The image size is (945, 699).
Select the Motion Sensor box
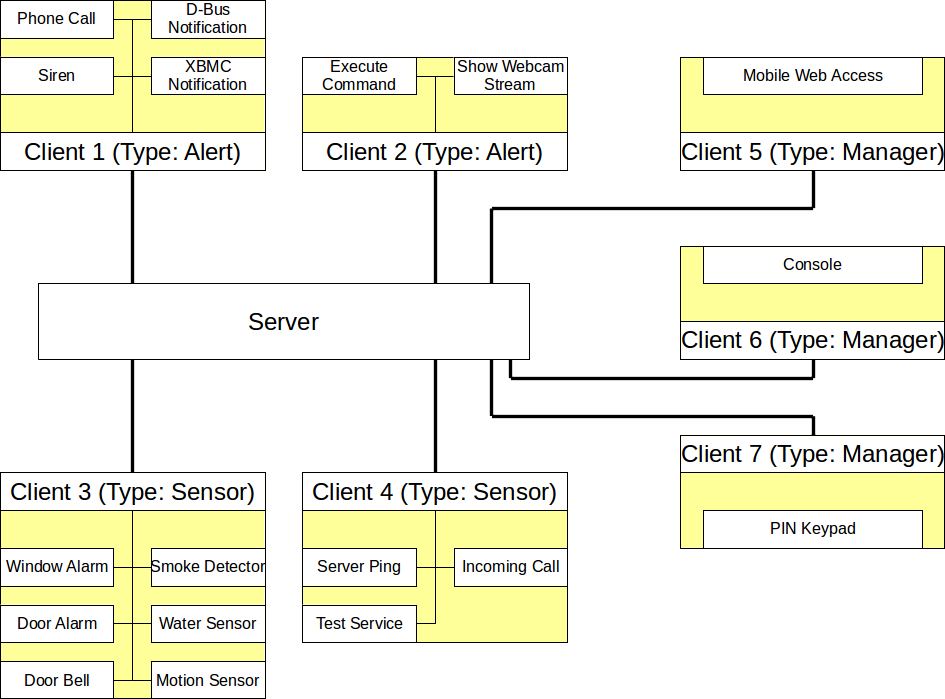point(208,680)
